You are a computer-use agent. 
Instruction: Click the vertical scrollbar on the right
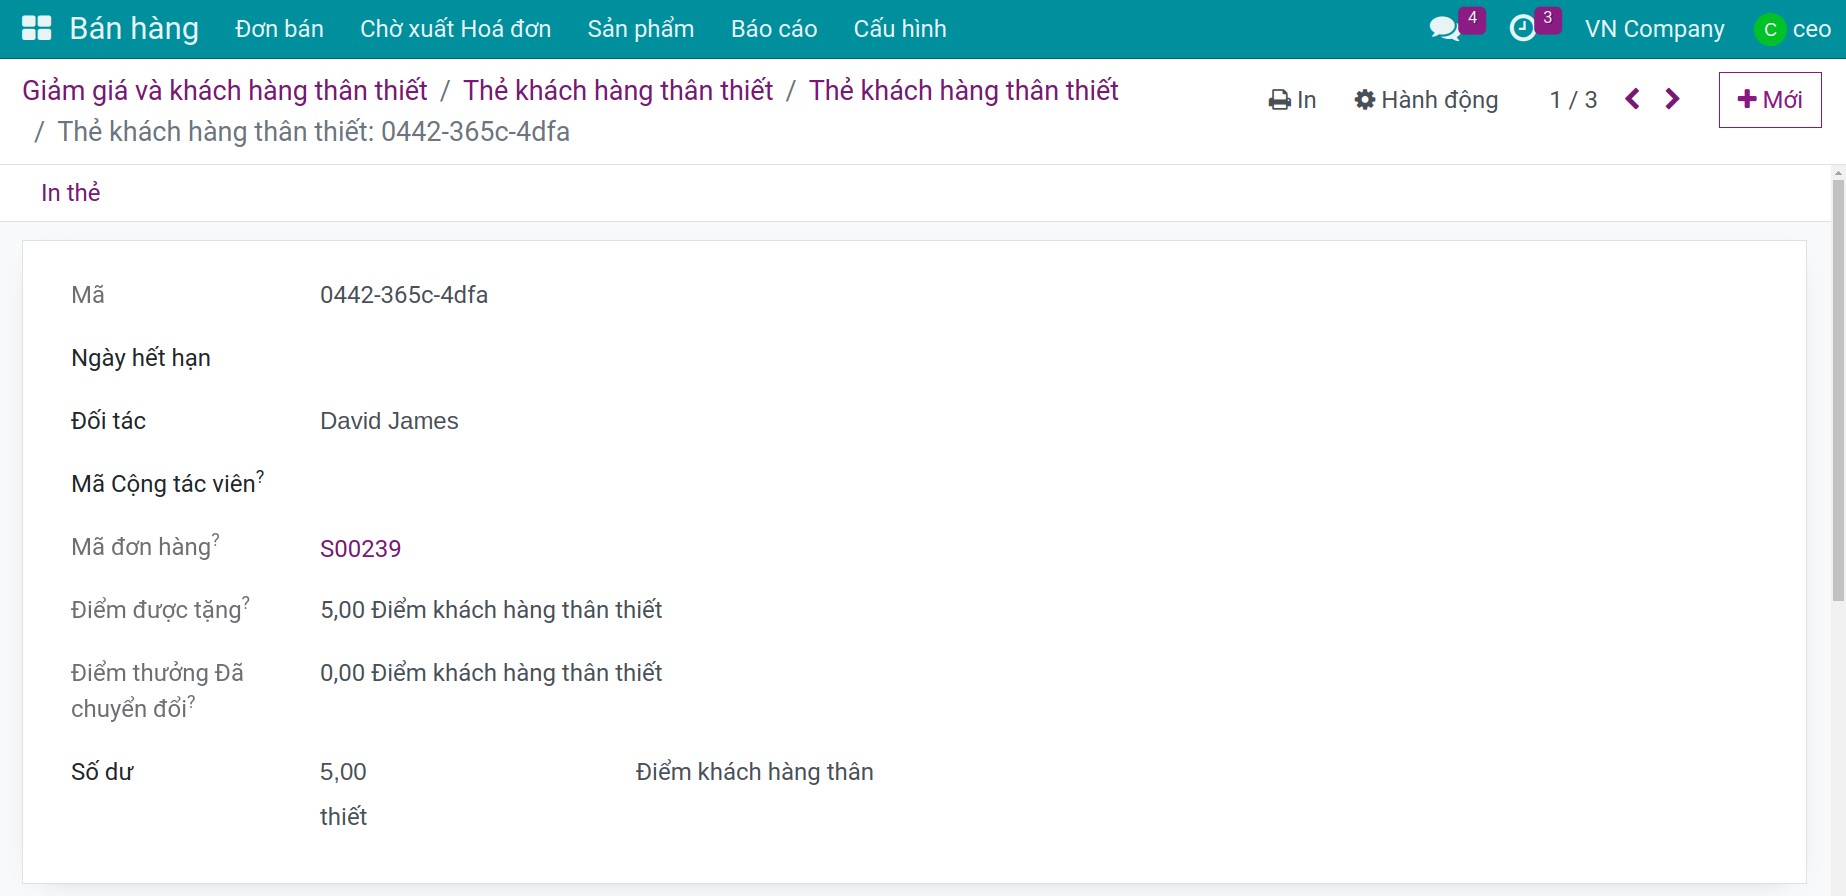[x=1837, y=390]
